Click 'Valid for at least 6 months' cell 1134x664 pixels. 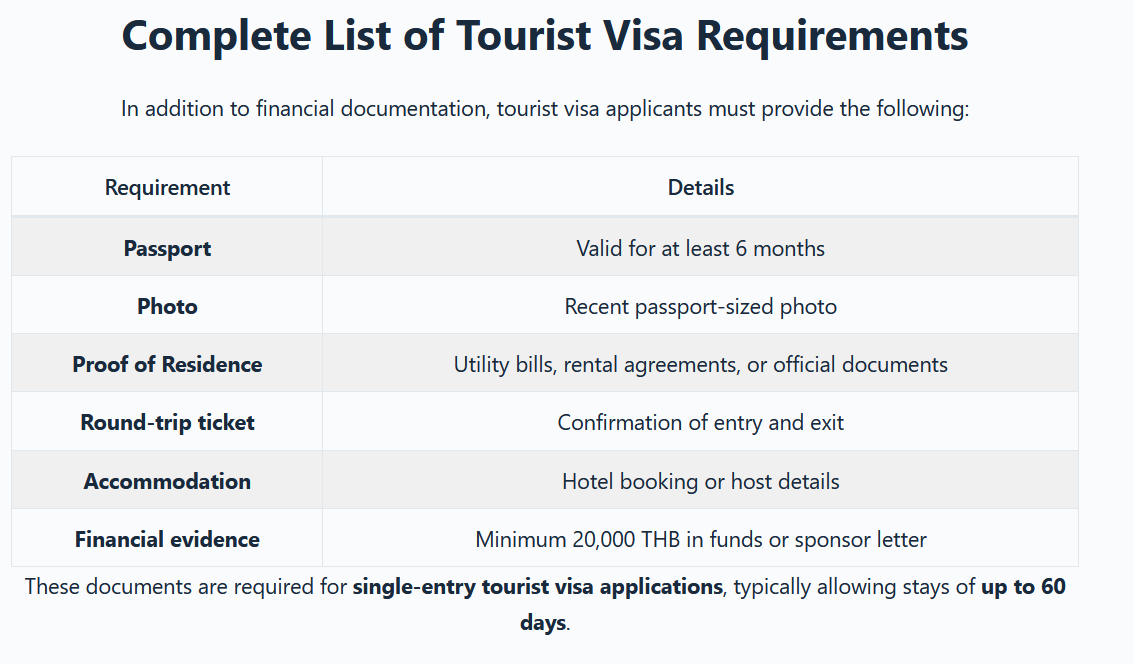coord(700,248)
